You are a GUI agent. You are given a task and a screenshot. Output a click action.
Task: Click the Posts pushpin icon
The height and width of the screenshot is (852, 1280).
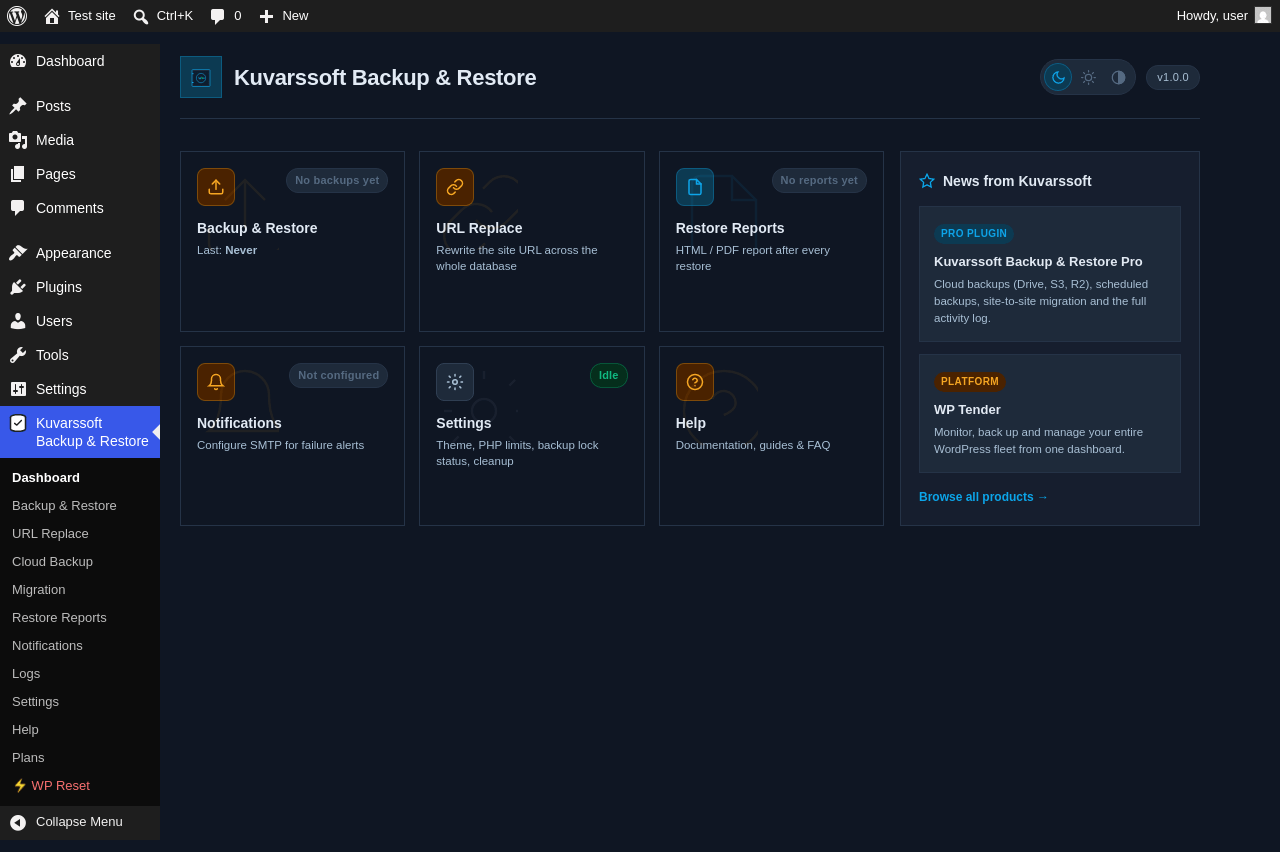tap(18, 106)
